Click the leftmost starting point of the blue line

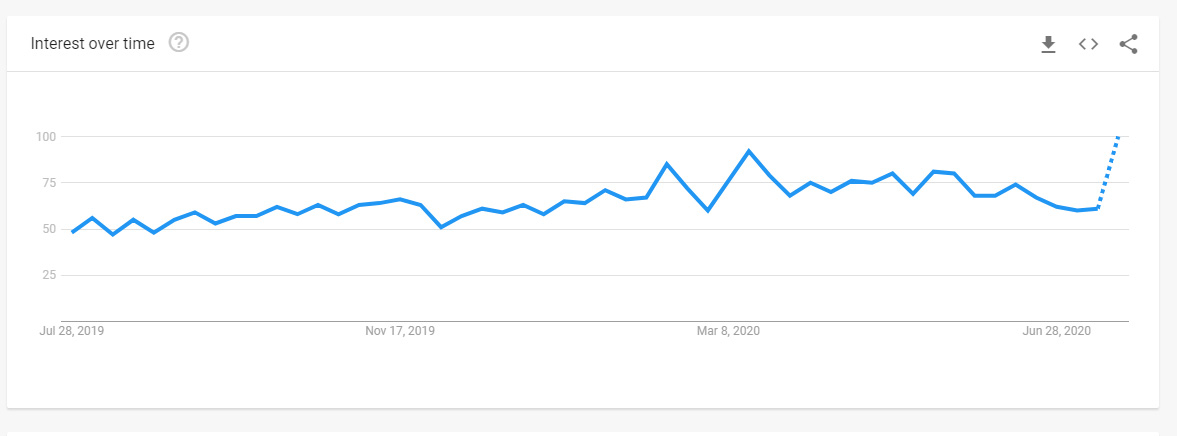72,232
